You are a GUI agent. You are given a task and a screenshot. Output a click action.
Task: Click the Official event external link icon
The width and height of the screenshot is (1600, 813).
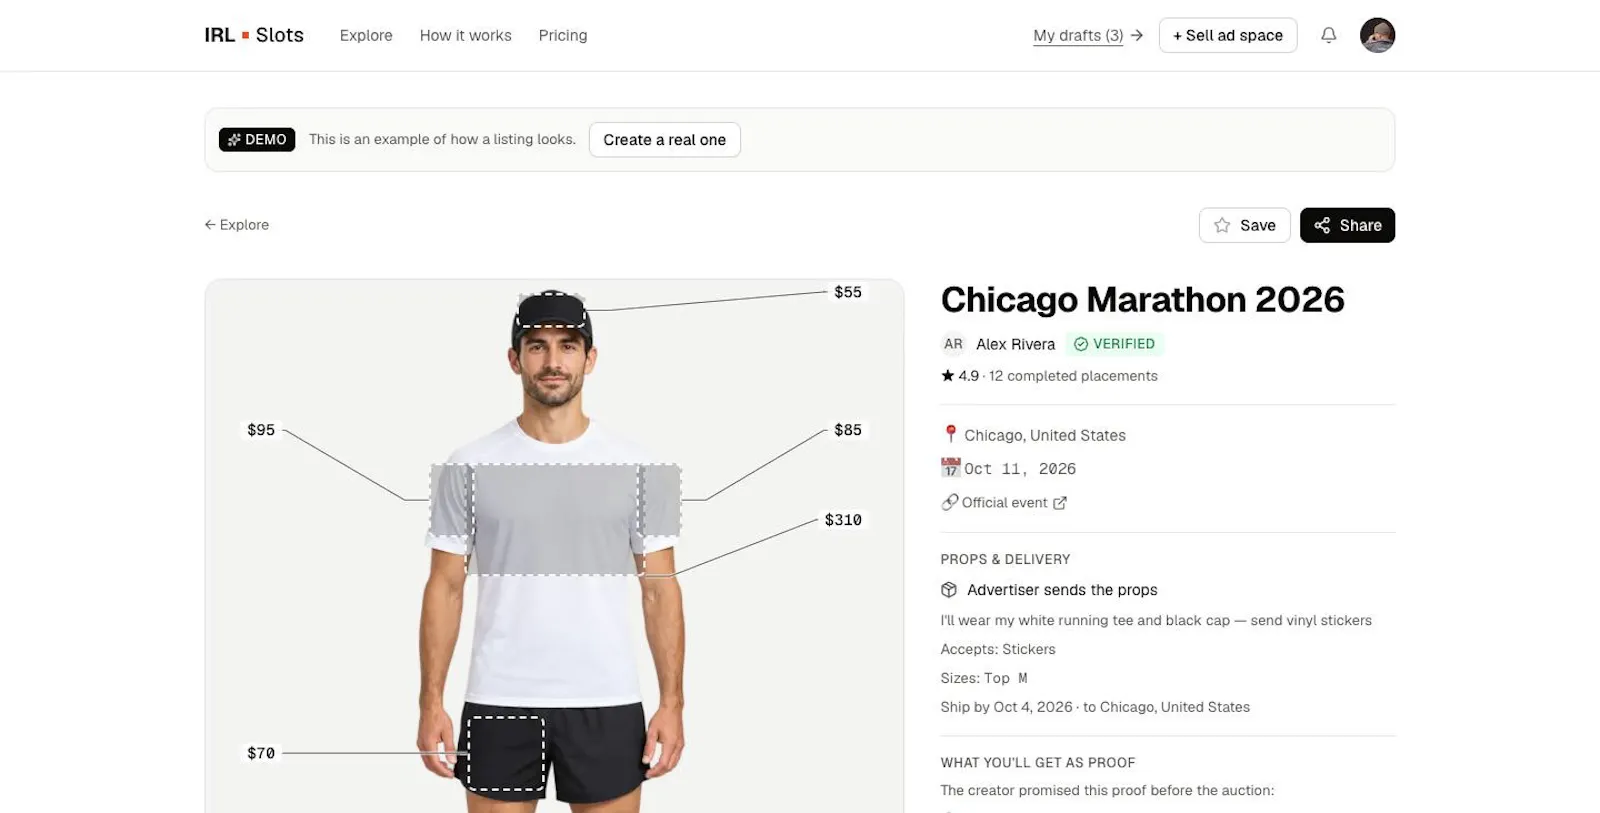coord(1060,503)
